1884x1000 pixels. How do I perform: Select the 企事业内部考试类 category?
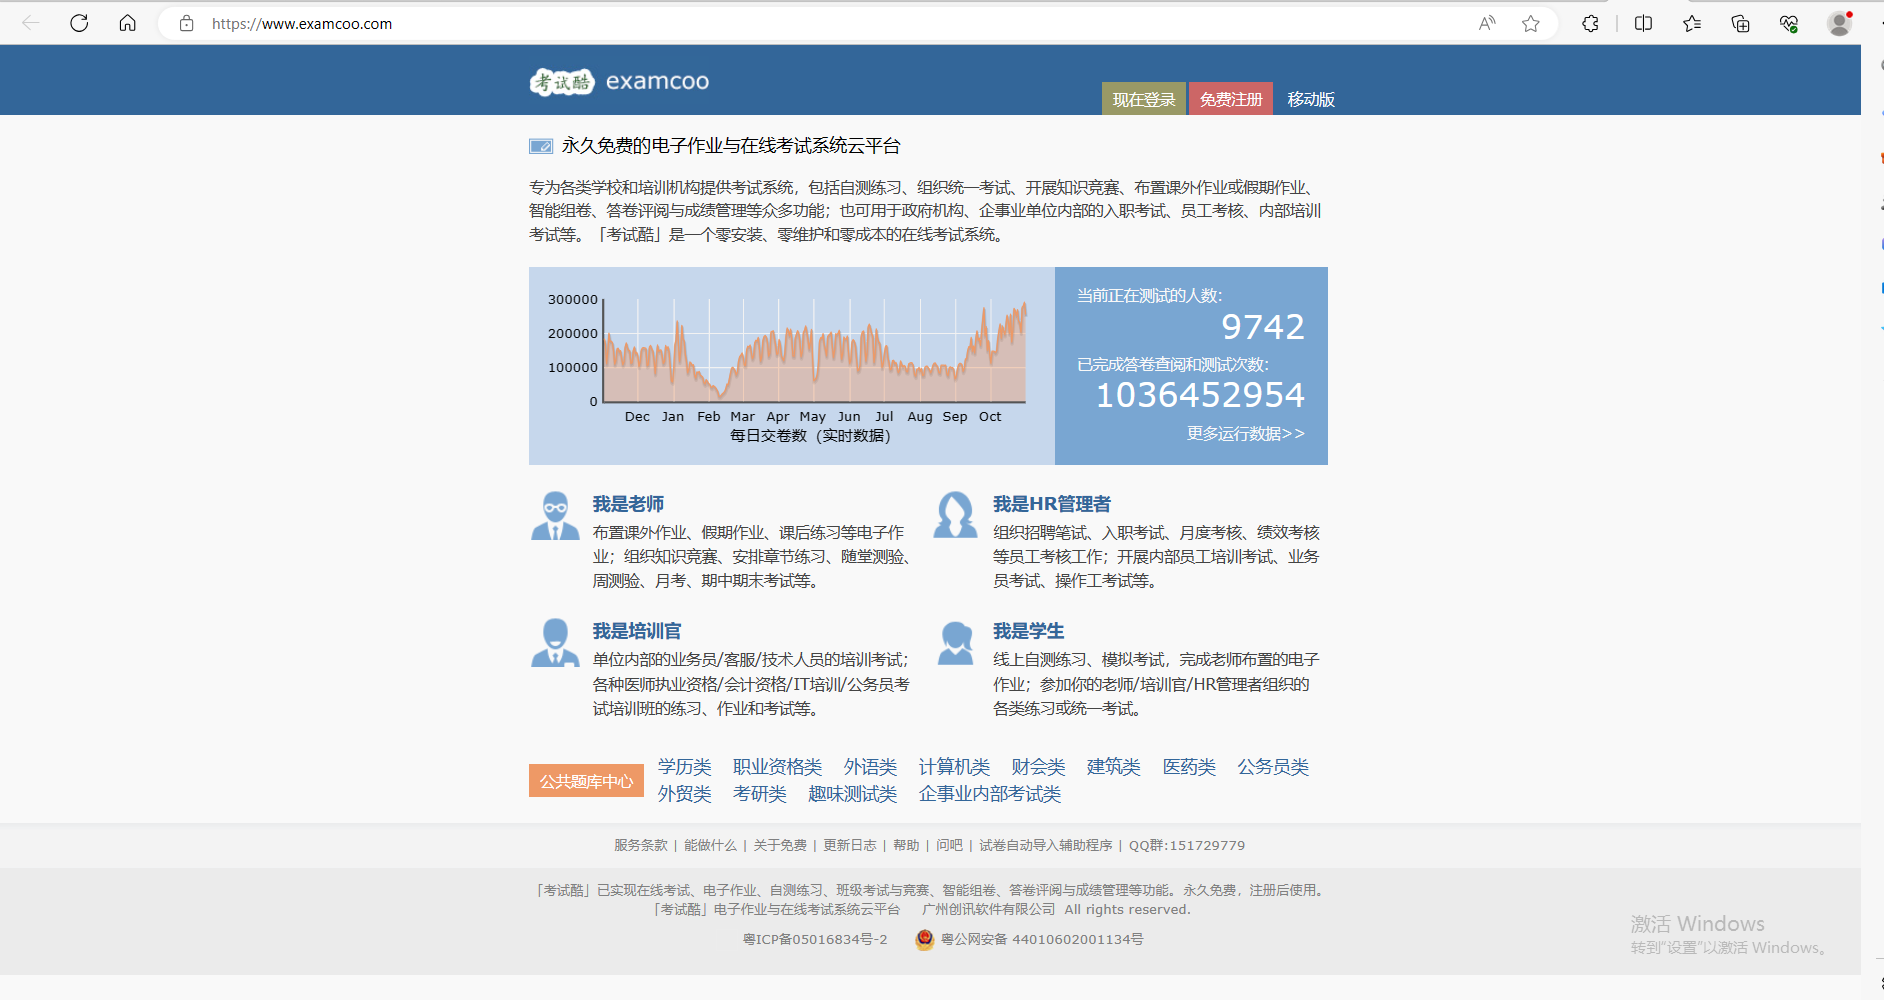point(990,794)
